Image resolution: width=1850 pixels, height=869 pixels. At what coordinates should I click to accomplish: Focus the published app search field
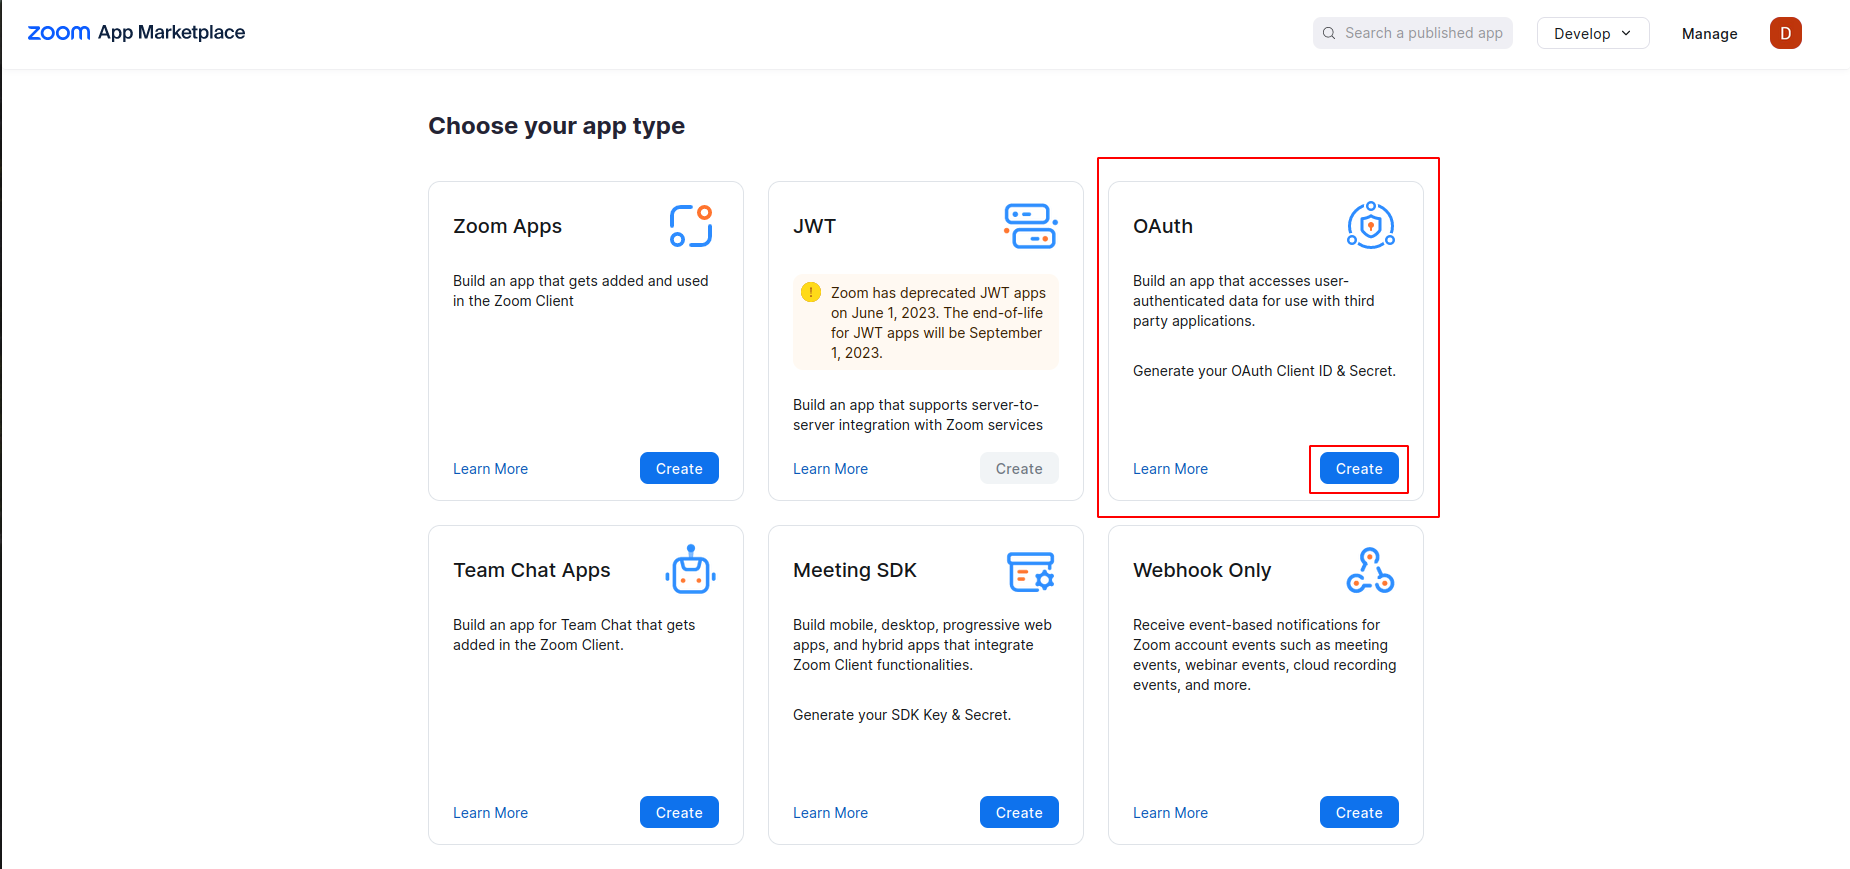click(1422, 33)
